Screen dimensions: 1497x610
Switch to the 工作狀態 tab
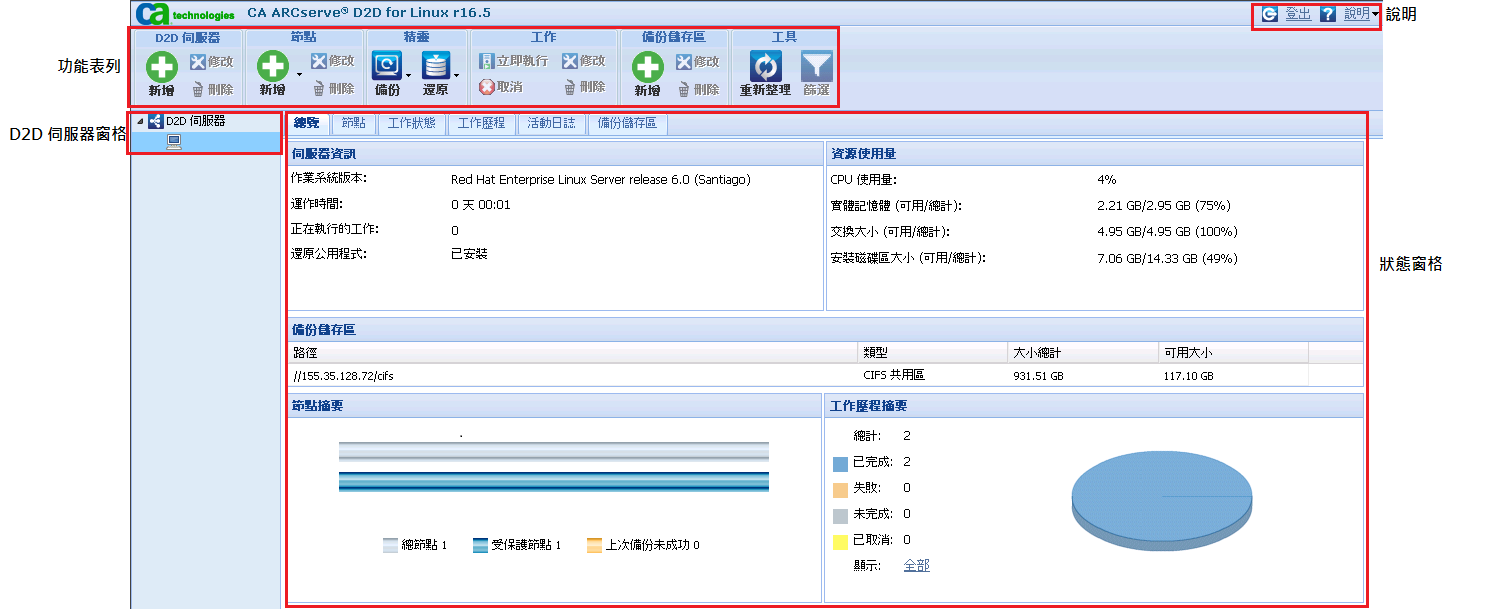(411, 123)
